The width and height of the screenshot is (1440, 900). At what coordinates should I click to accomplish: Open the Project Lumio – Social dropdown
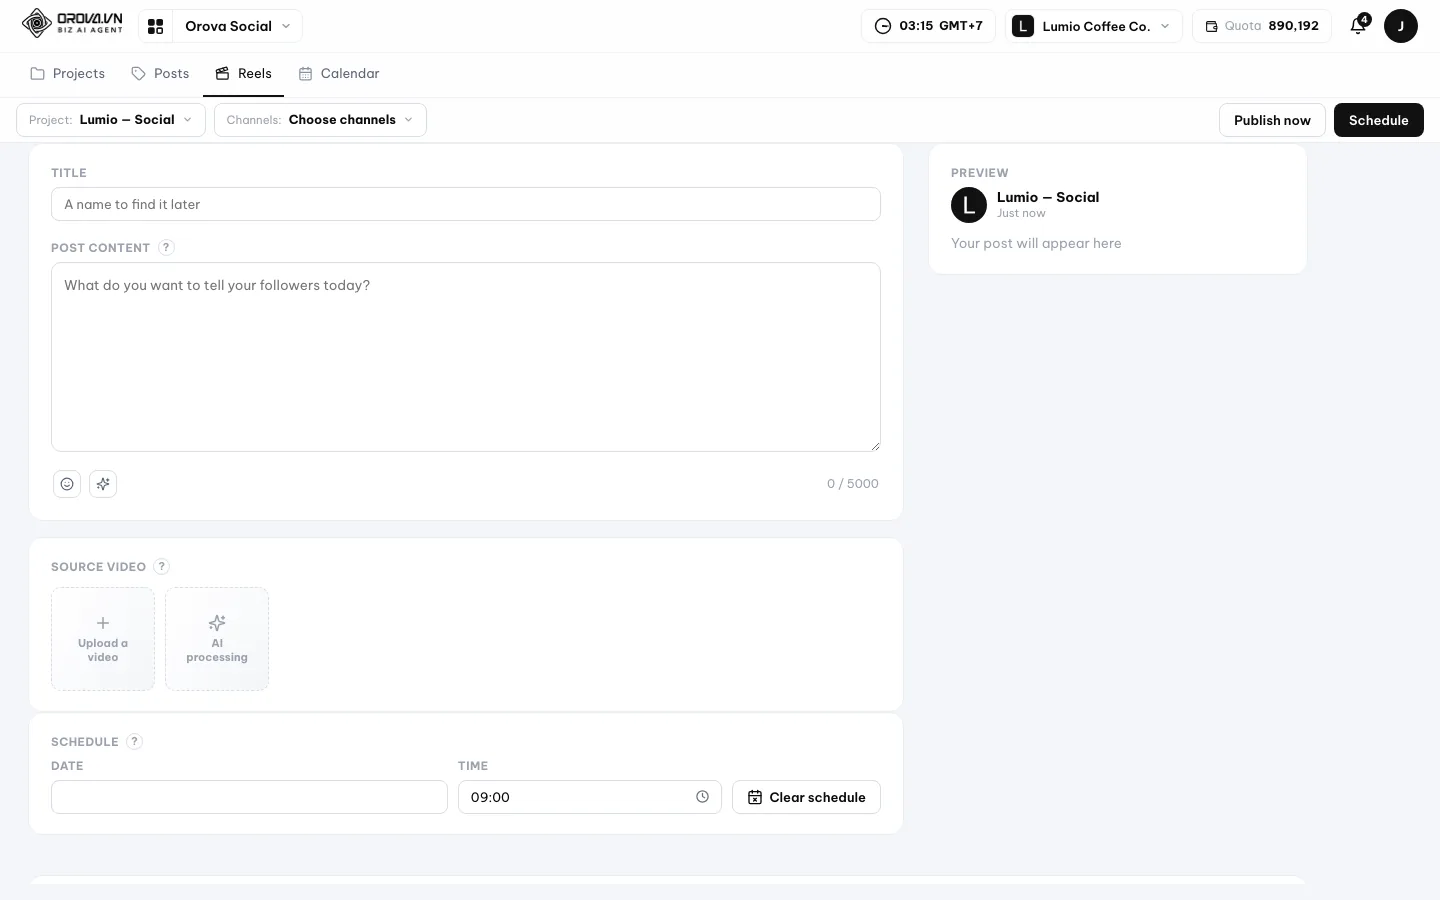[111, 120]
